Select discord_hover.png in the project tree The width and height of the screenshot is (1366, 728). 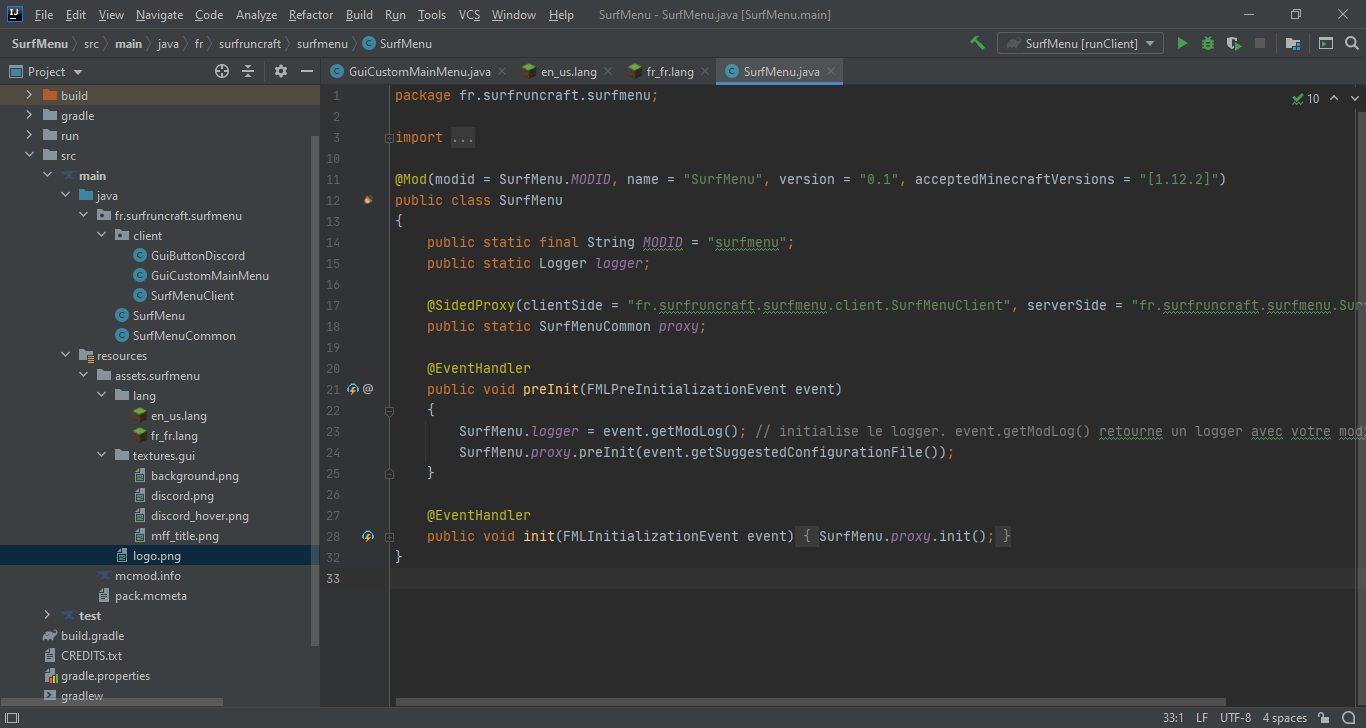[x=199, y=516]
